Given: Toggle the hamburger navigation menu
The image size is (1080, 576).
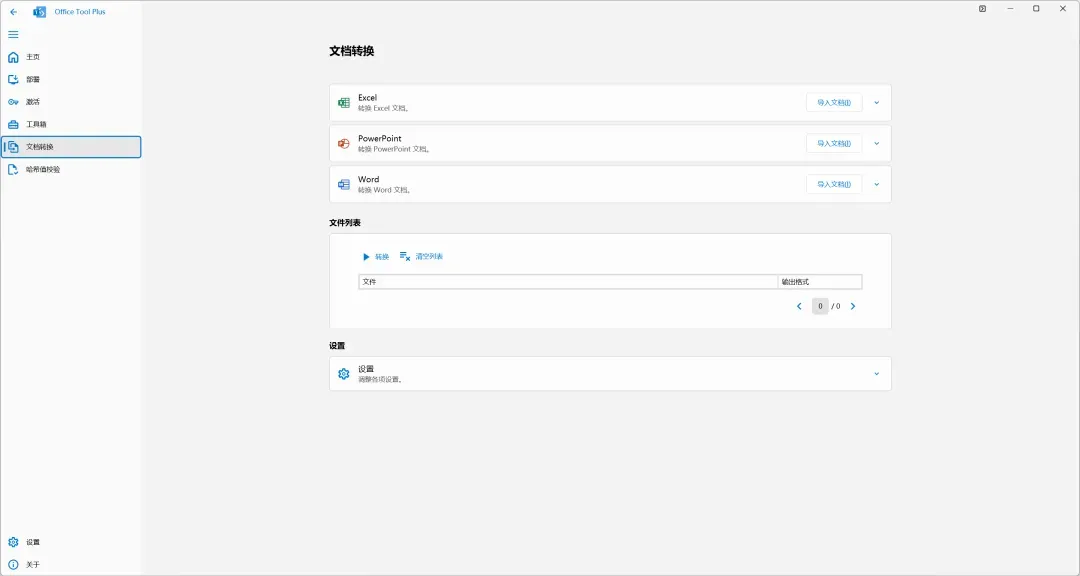Looking at the screenshot, I should click(x=13, y=34).
